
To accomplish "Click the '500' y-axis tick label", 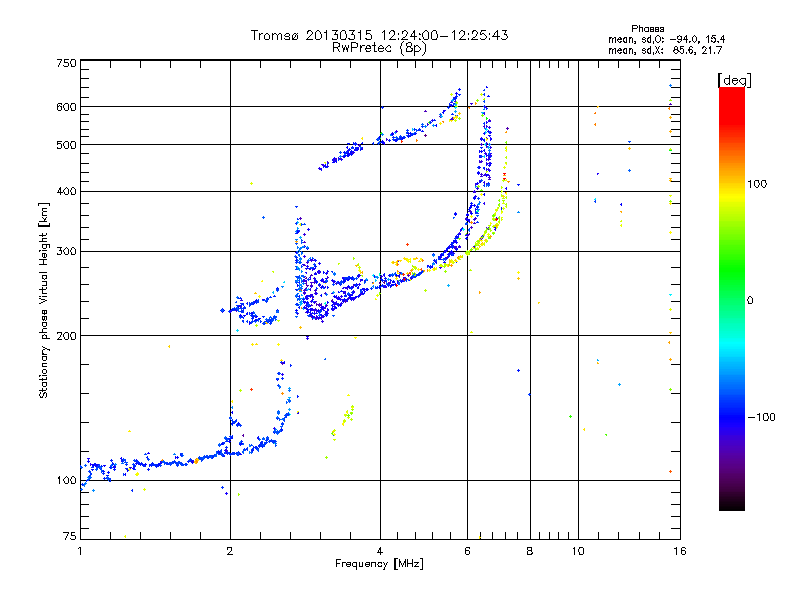I will coord(66,145).
